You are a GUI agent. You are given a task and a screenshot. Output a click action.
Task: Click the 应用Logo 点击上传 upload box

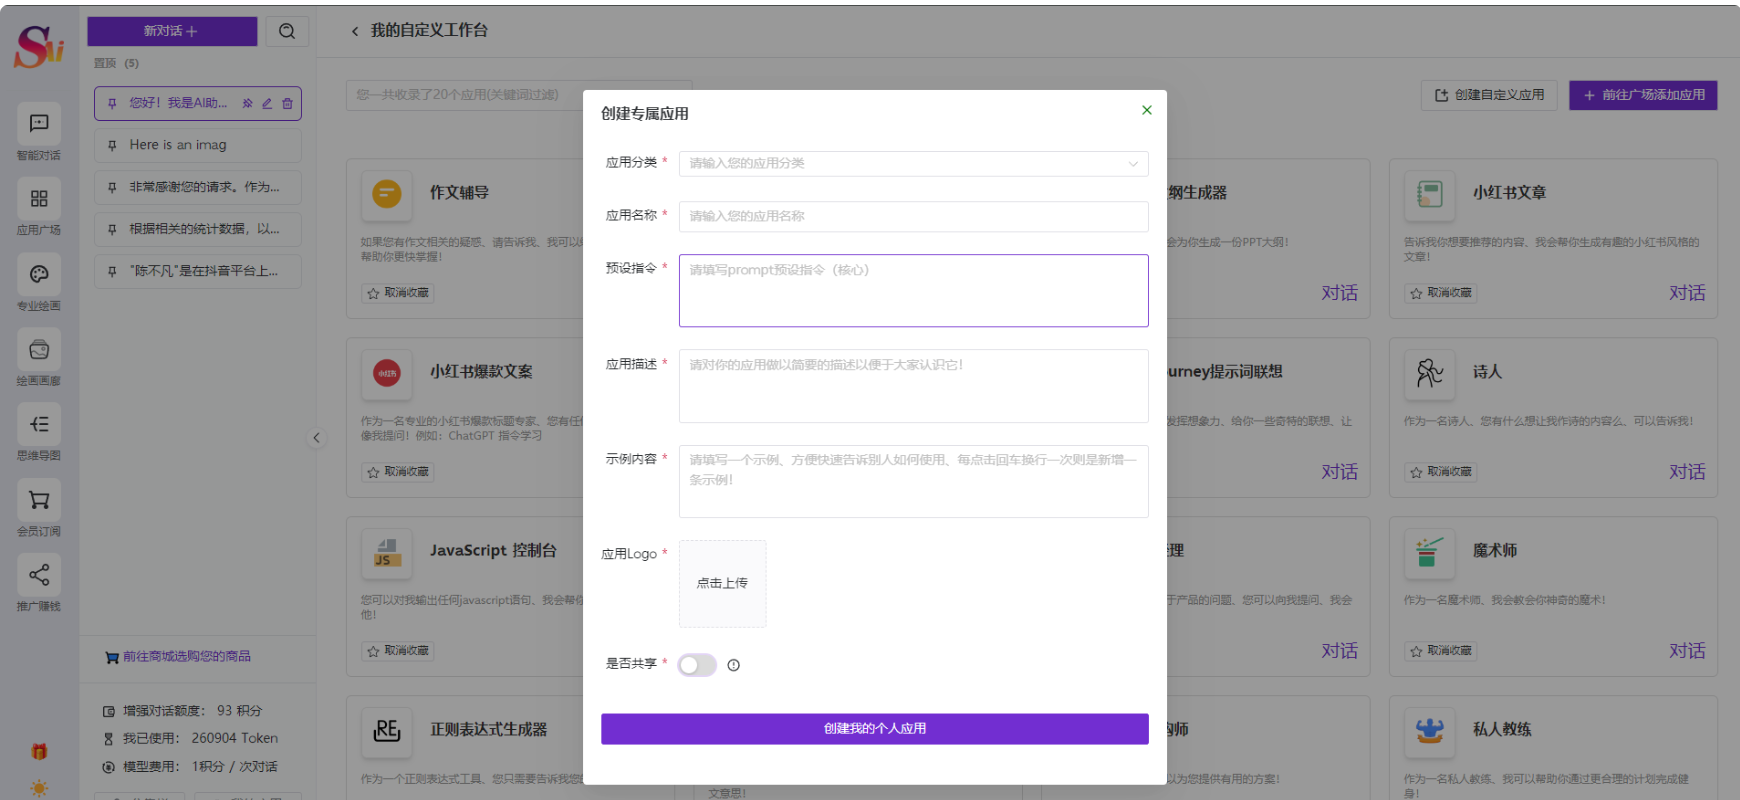pos(722,583)
